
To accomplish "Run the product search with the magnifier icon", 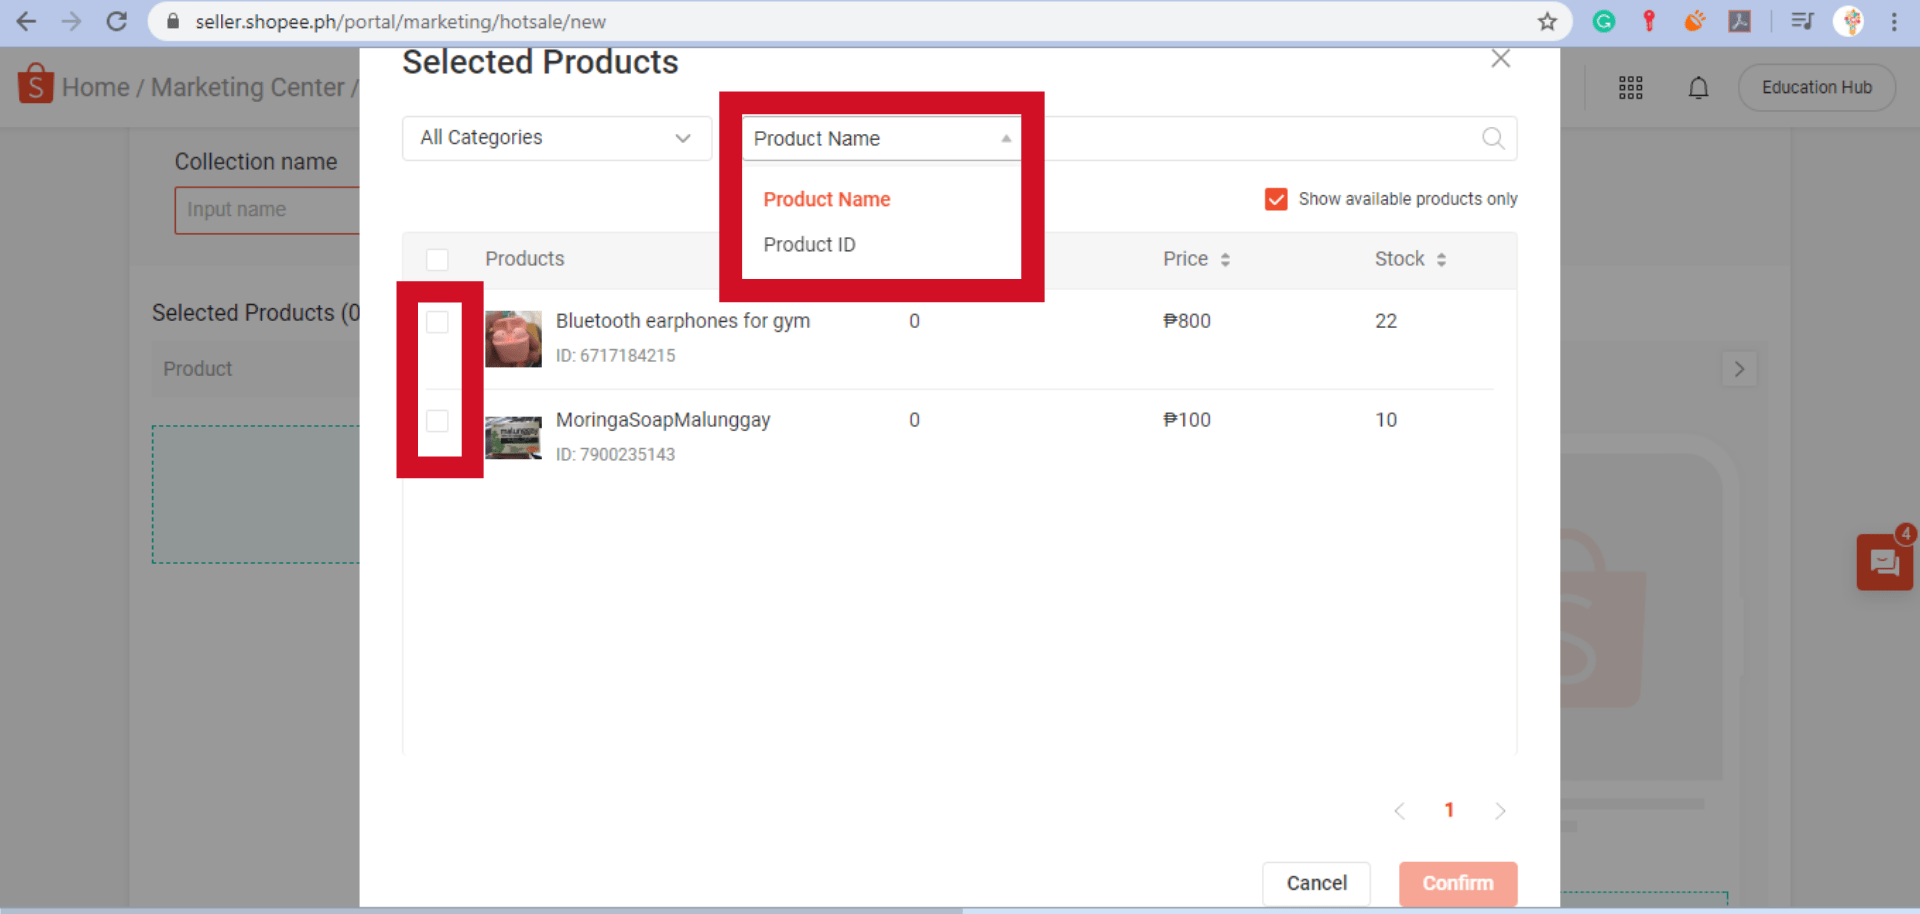I will tap(1493, 138).
